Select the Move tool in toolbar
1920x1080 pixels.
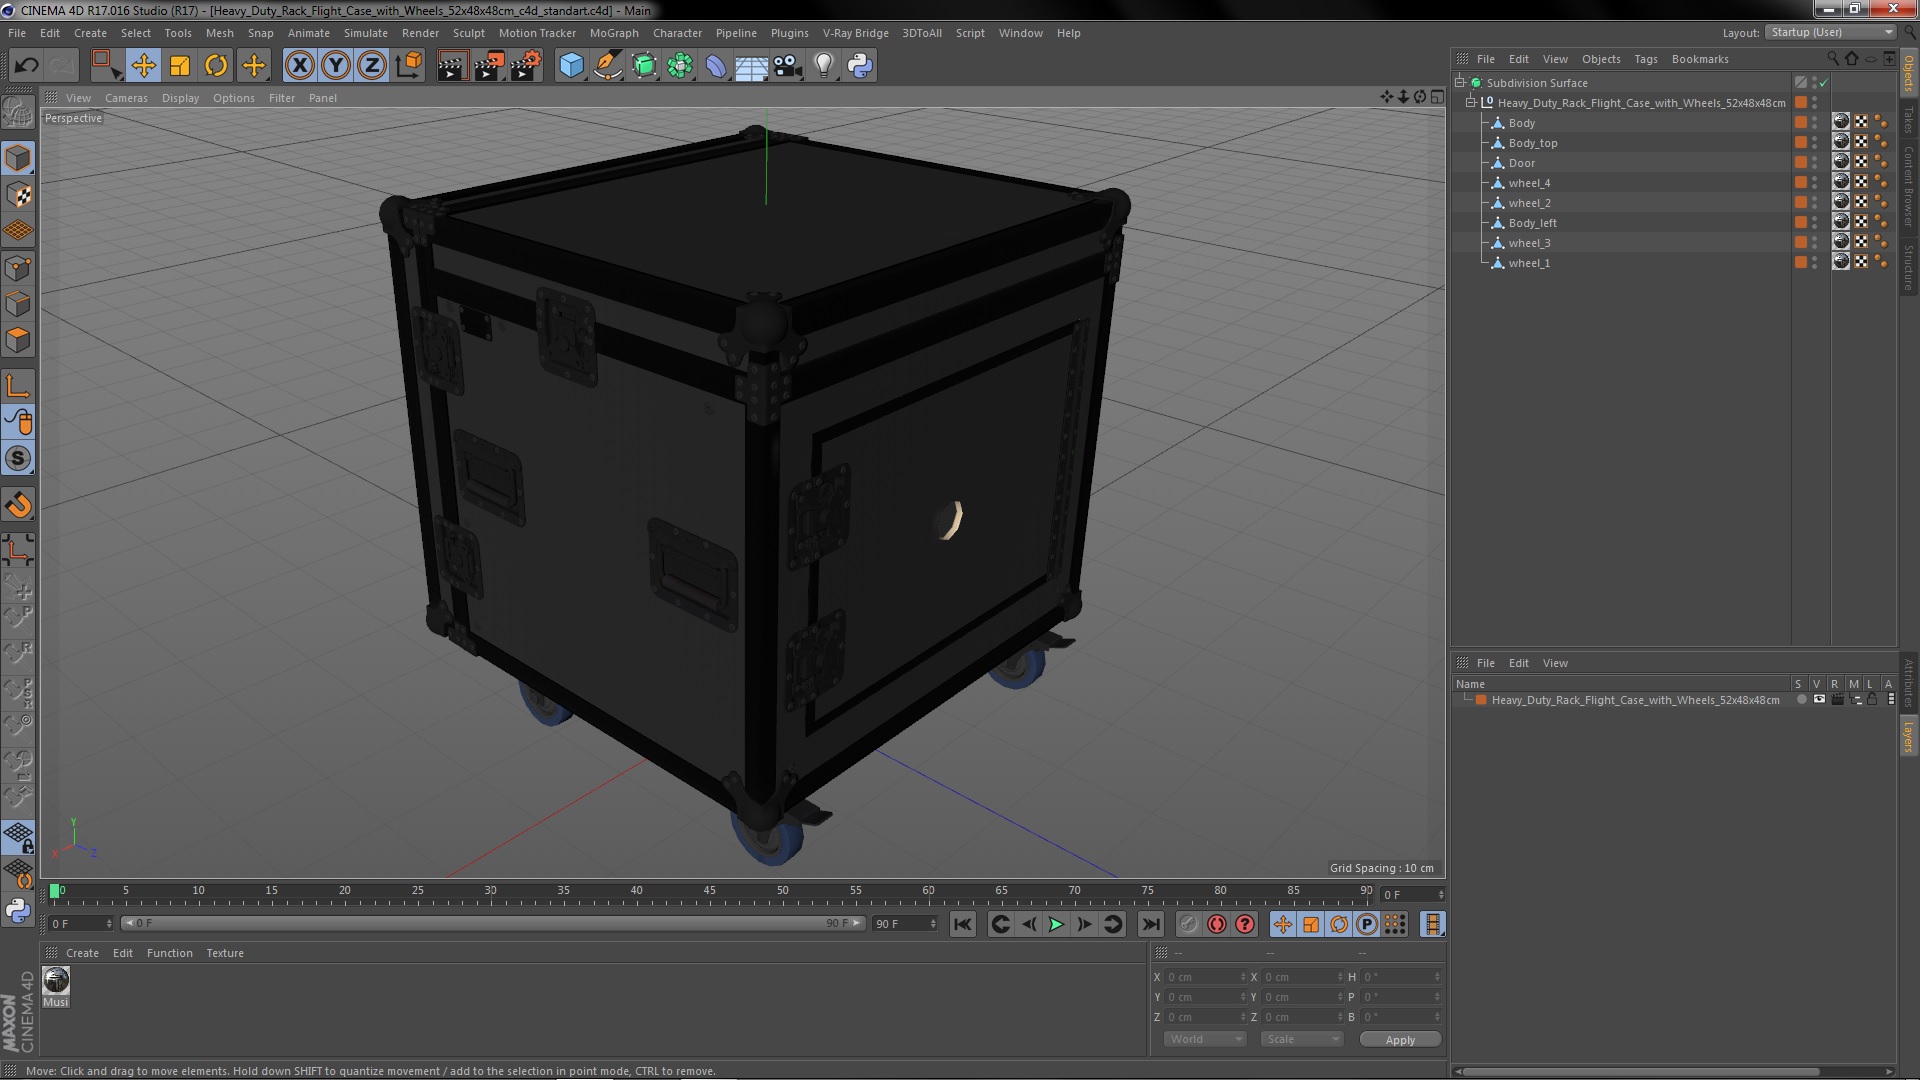143,66
